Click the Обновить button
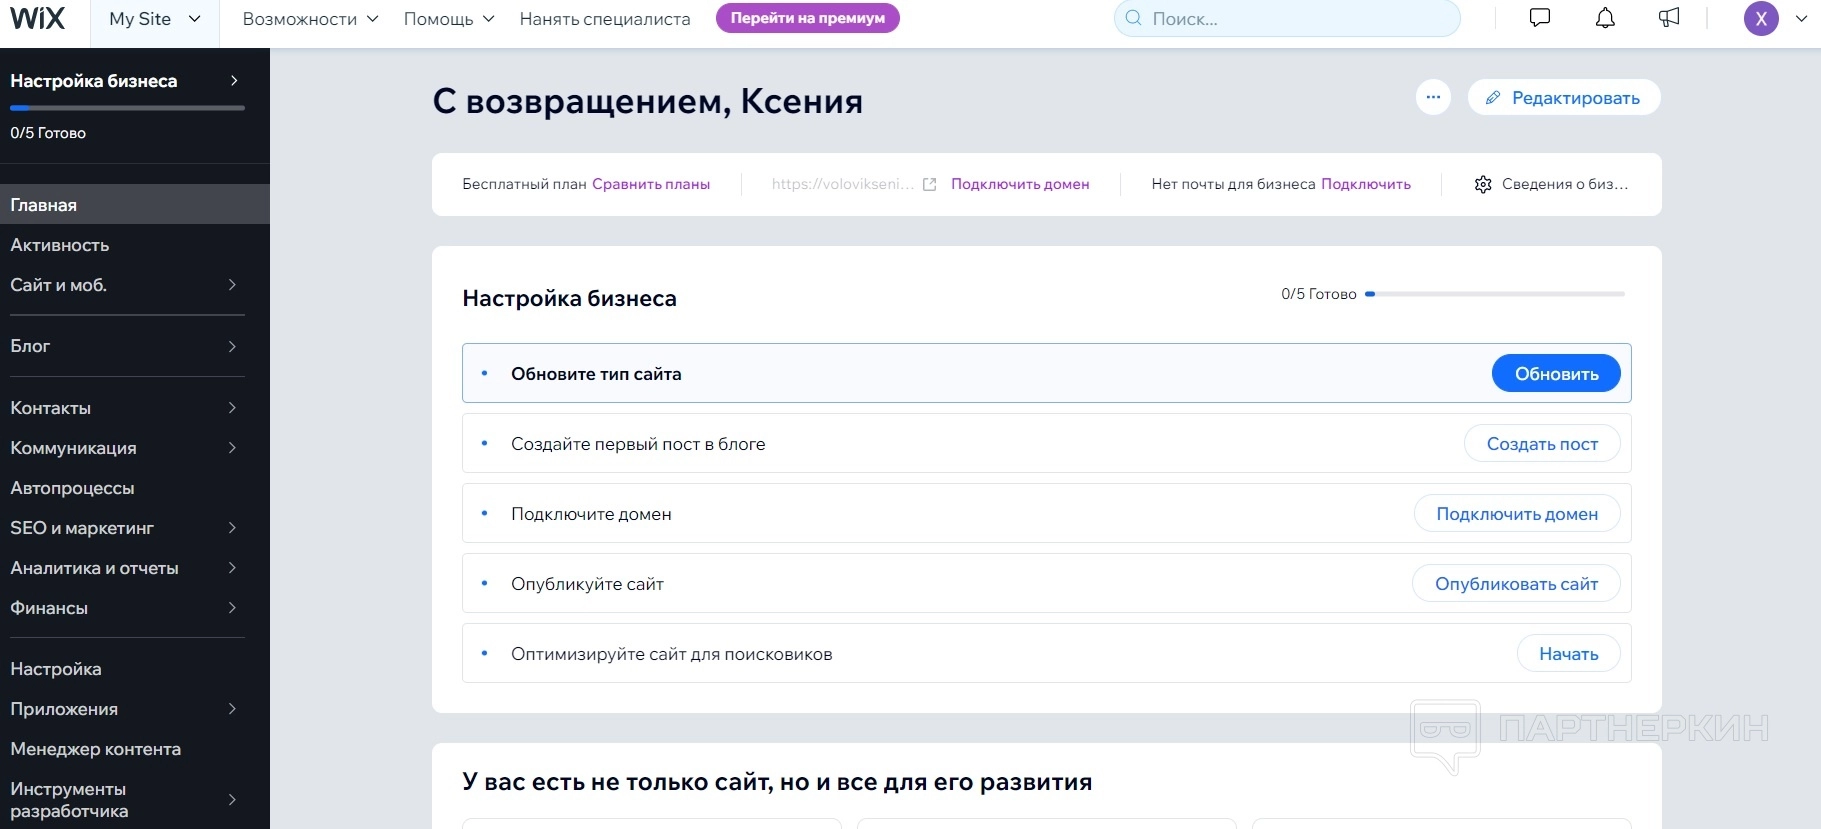 pyautogui.click(x=1556, y=374)
